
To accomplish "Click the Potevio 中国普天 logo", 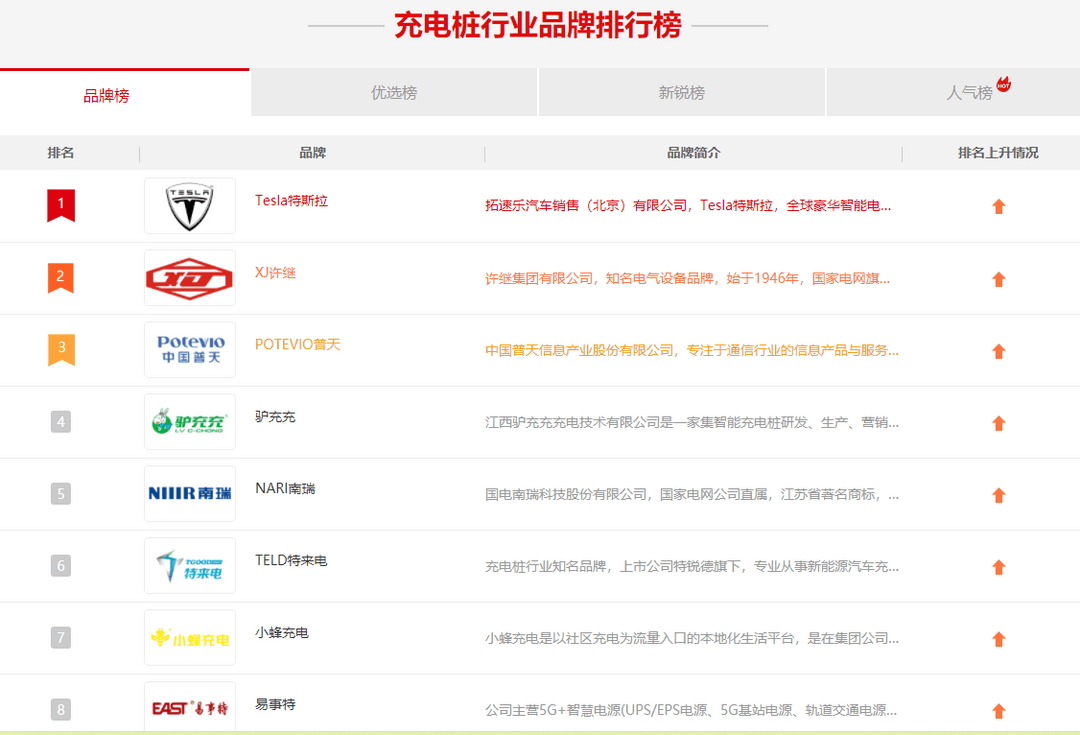I will [189, 350].
